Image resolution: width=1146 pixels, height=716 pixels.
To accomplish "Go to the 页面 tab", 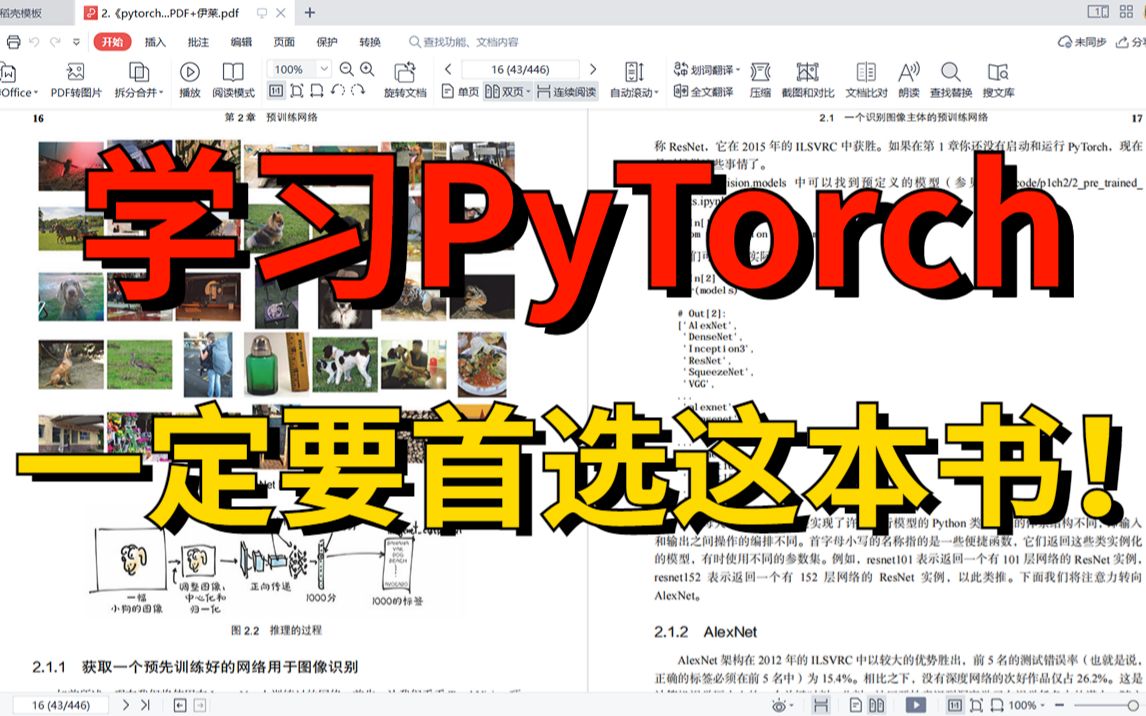I will tap(284, 42).
